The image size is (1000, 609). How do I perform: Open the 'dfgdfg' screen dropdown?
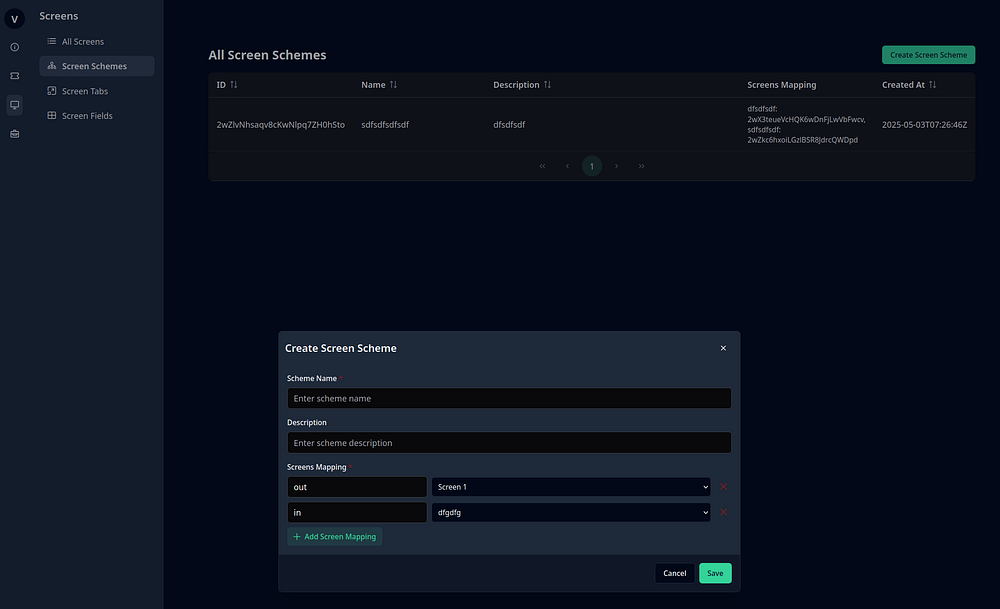click(x=570, y=512)
